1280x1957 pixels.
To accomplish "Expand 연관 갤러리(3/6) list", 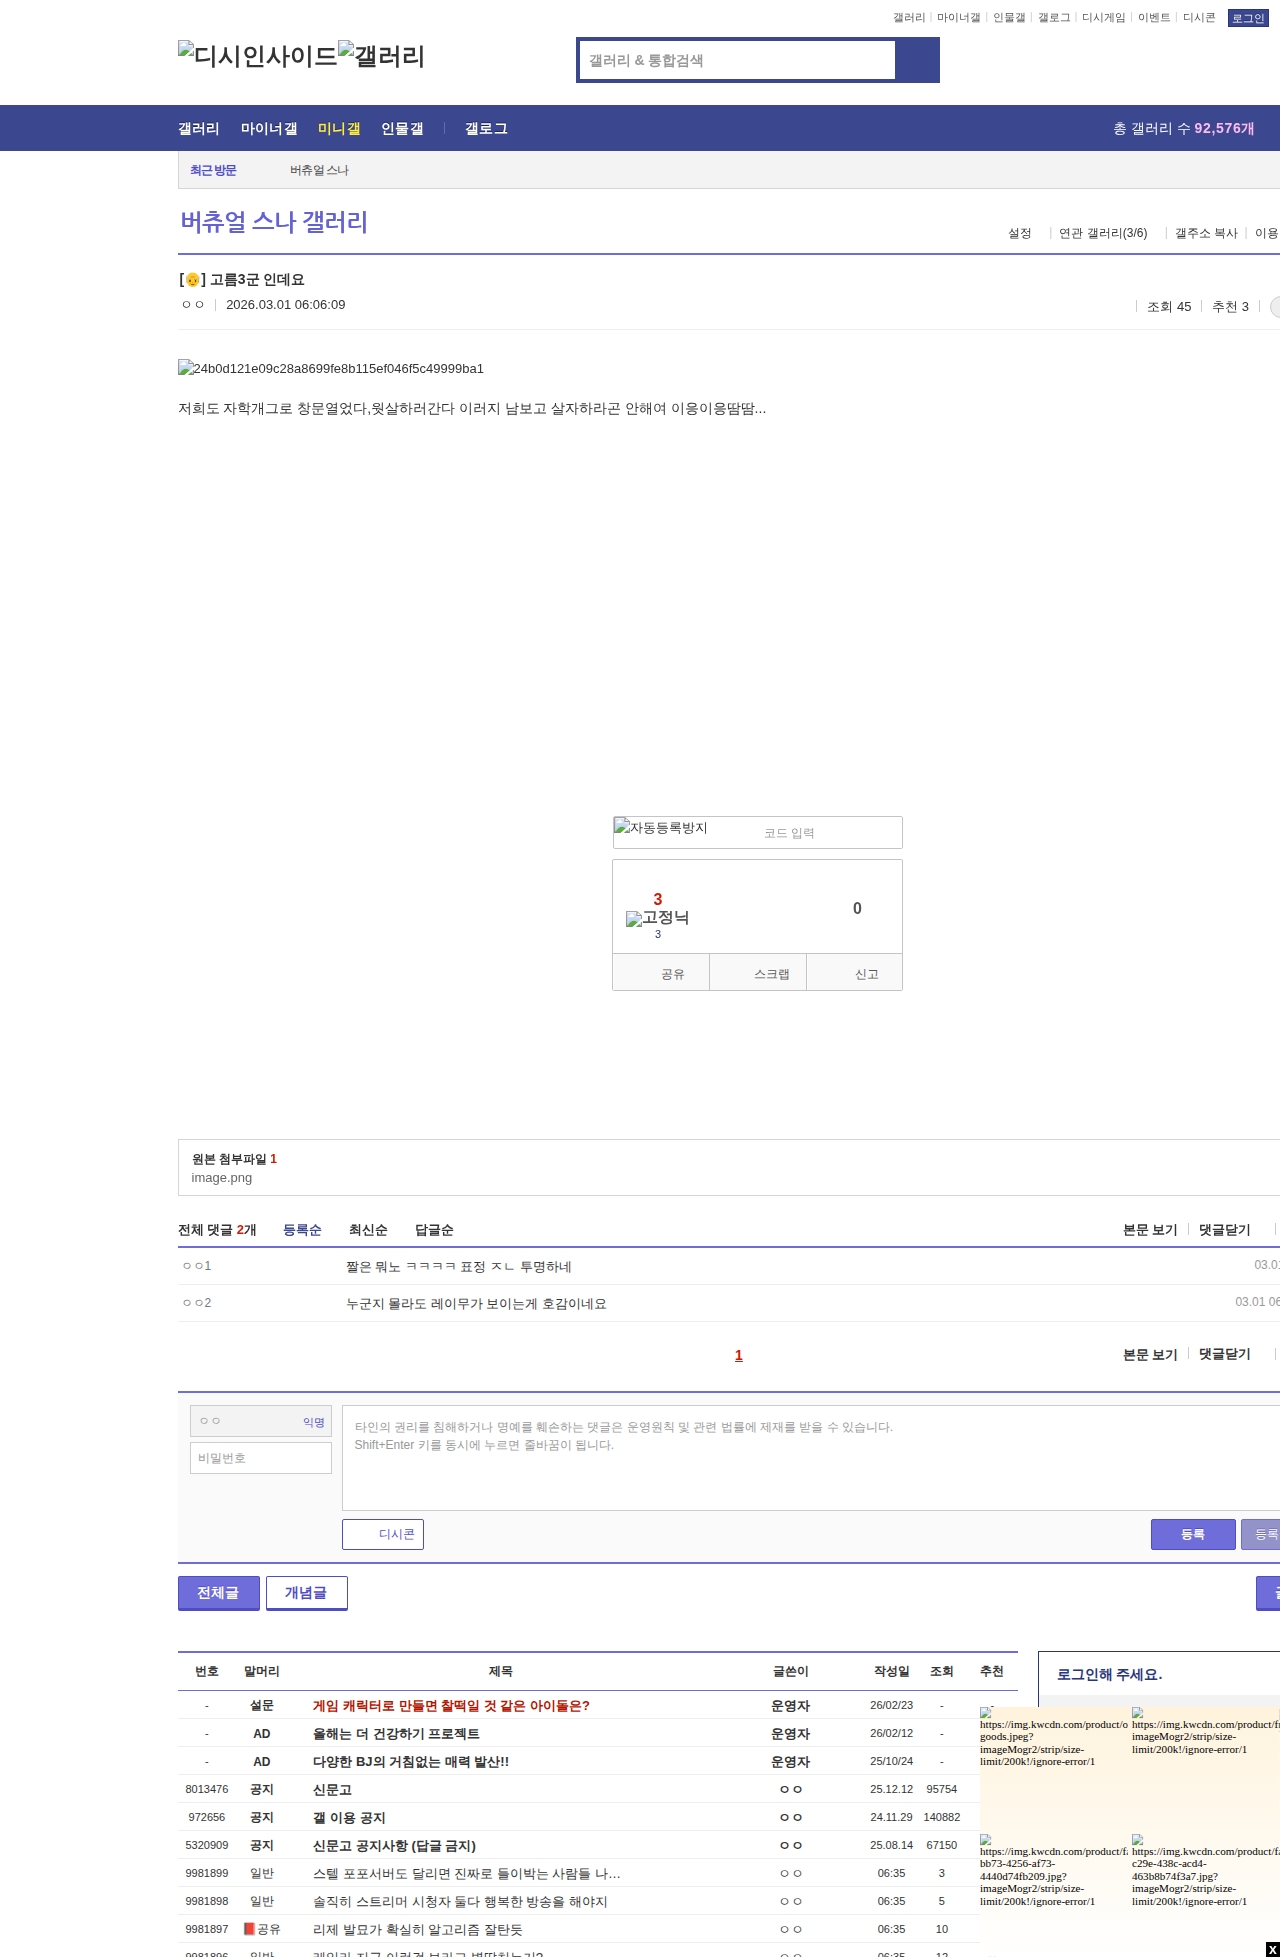I will [x=1102, y=233].
